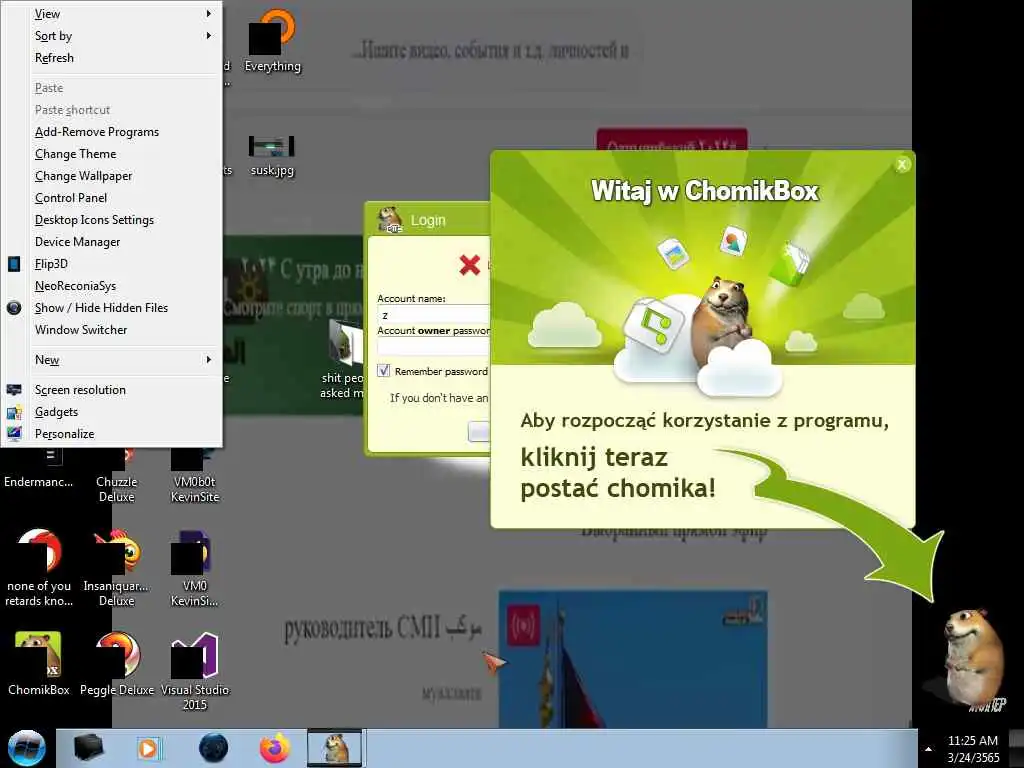Open the Everything desktop icon
Image resolution: width=1024 pixels, height=768 pixels.
272,40
